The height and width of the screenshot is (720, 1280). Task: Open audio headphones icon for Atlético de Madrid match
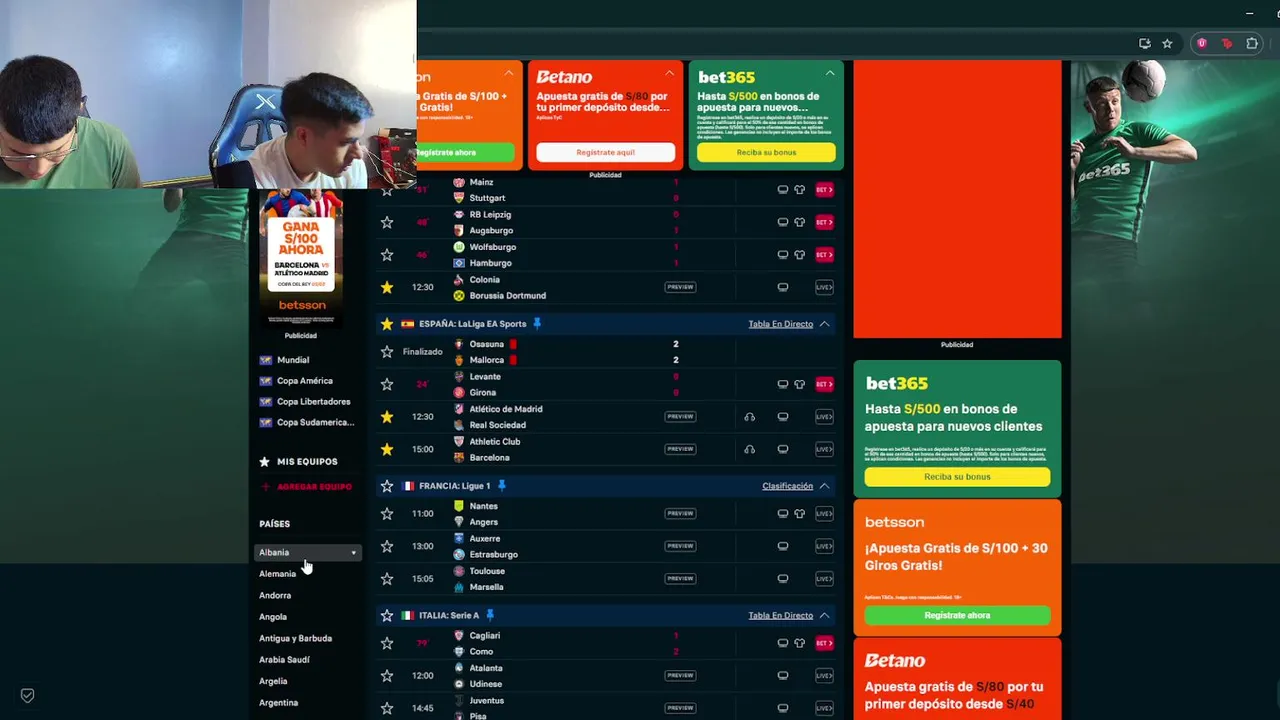(x=750, y=417)
